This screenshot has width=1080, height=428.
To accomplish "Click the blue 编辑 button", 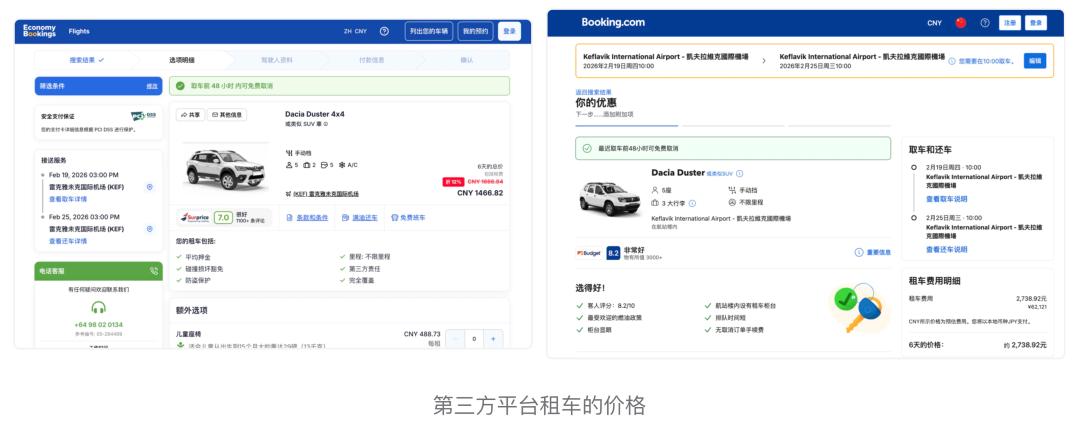I will click(x=1035, y=61).
